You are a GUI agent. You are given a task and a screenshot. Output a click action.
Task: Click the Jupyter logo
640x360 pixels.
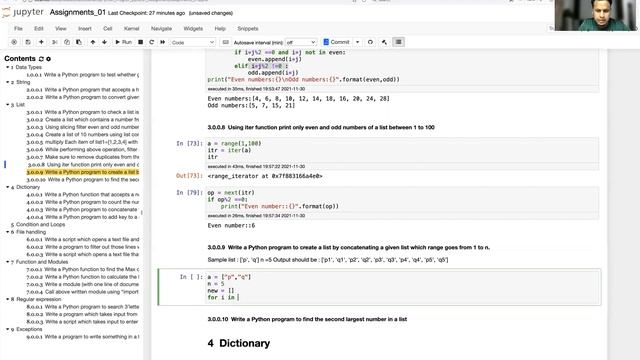23,12
